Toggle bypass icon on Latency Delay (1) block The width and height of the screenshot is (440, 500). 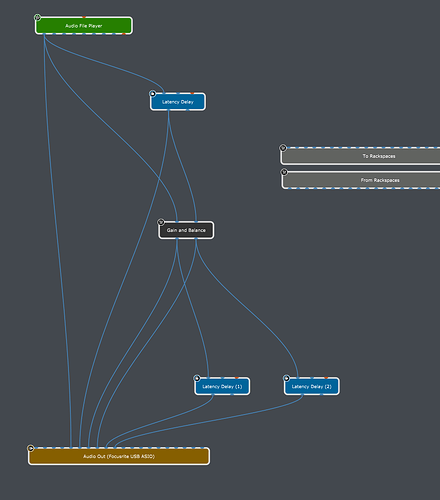click(197, 378)
